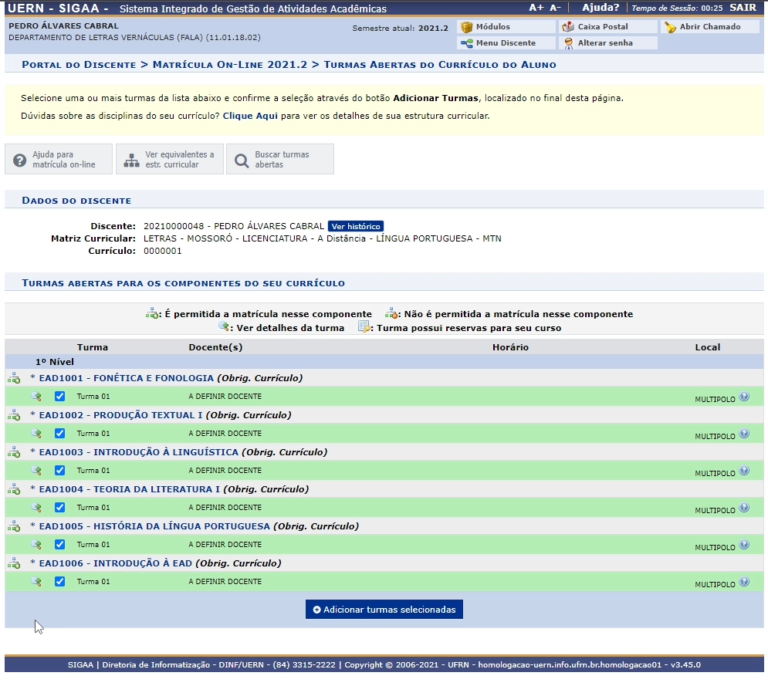The image size is (768, 686).
Task: Click the Horário column header
Action: pyautogui.click(x=510, y=347)
